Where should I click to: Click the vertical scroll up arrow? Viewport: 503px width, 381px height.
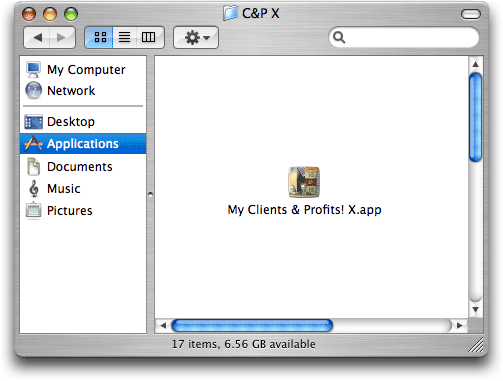[476, 64]
